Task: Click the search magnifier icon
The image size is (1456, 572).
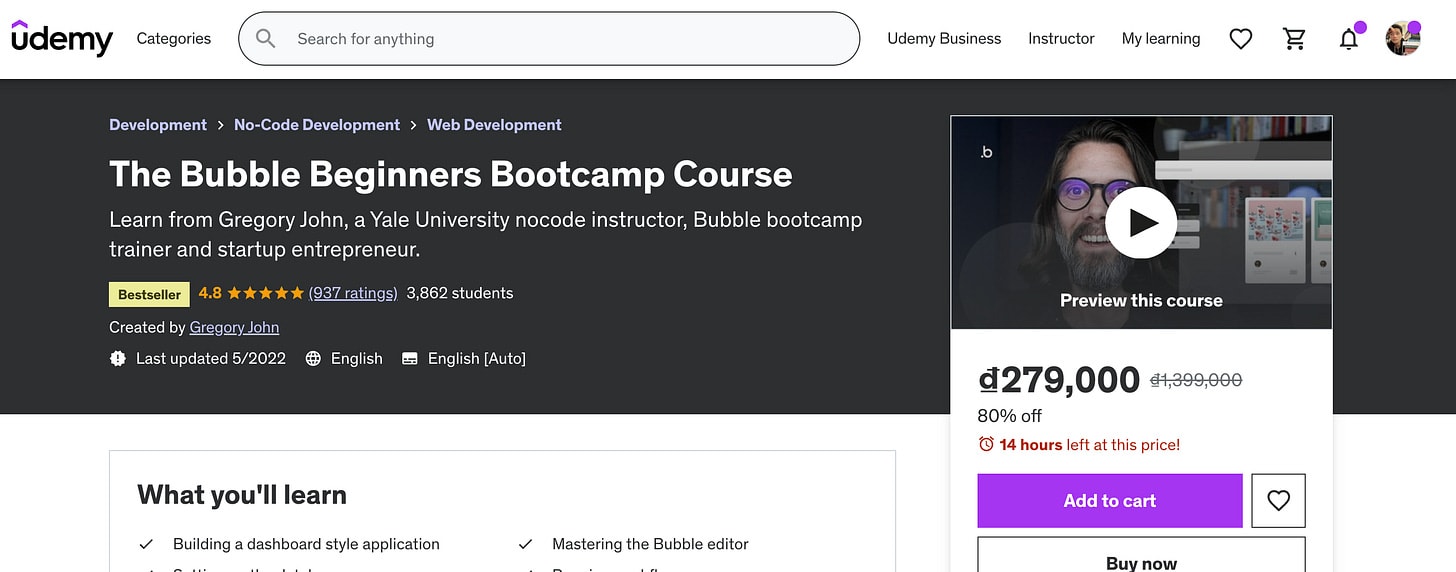Action: (x=265, y=38)
